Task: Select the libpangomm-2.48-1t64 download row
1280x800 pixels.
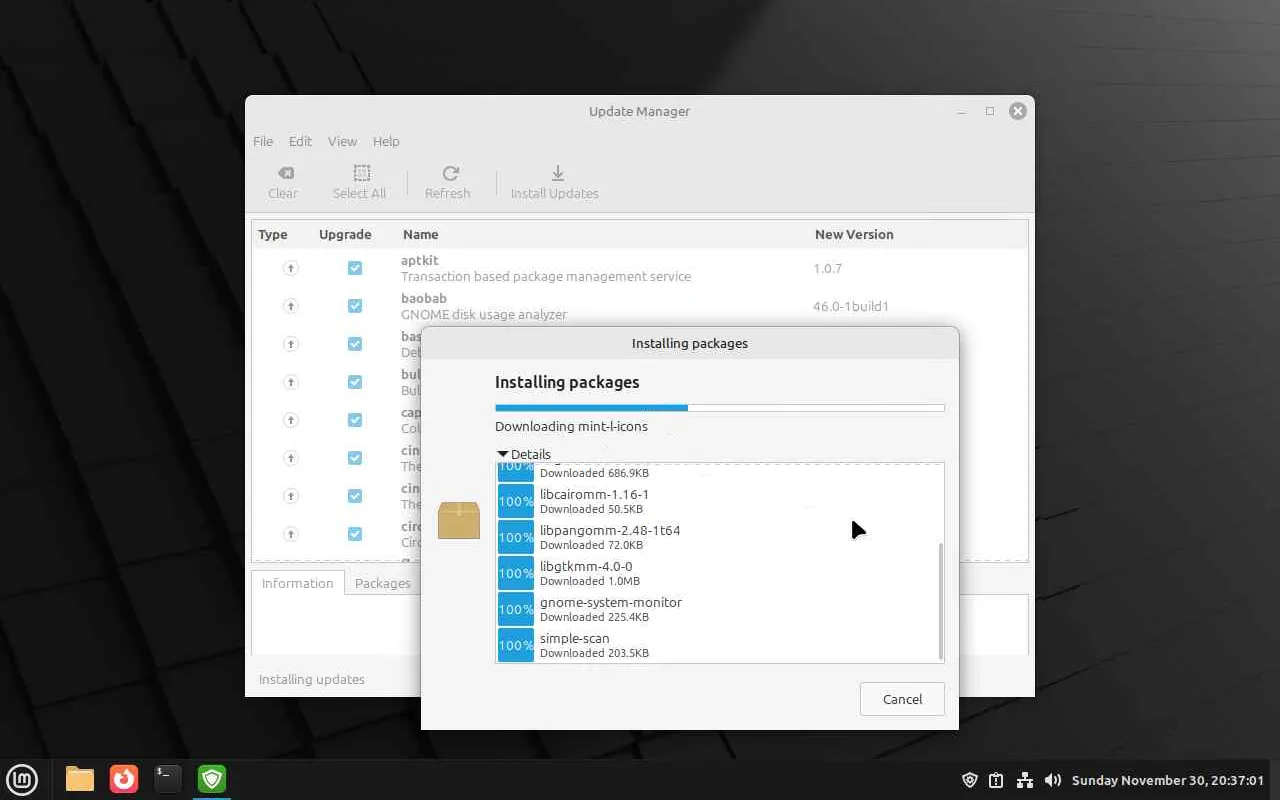Action: [x=716, y=537]
